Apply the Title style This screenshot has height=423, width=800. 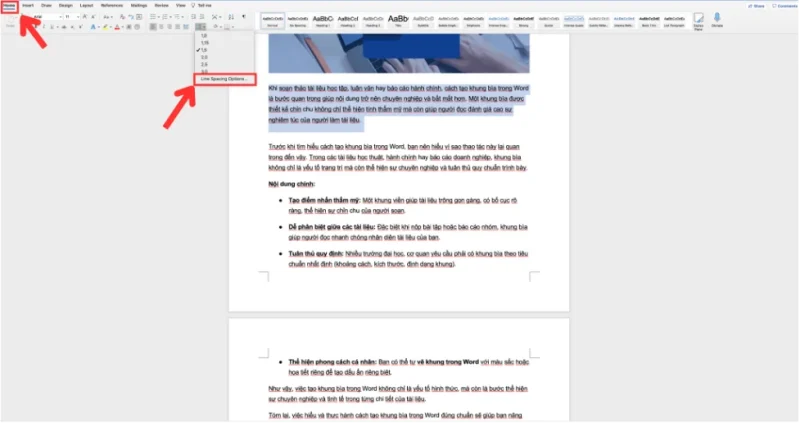click(398, 20)
